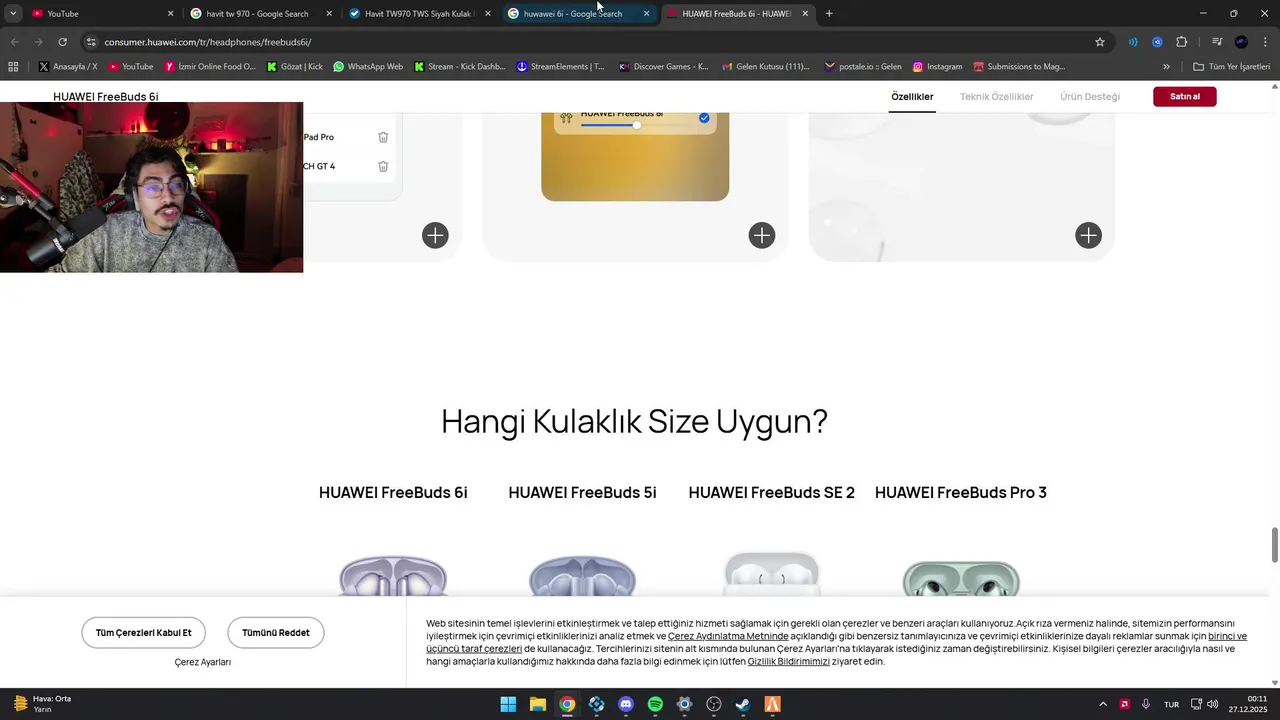Viewport: 1280px width, 720px height.
Task: Click the red 'Satın al' button
Action: [1185, 96]
